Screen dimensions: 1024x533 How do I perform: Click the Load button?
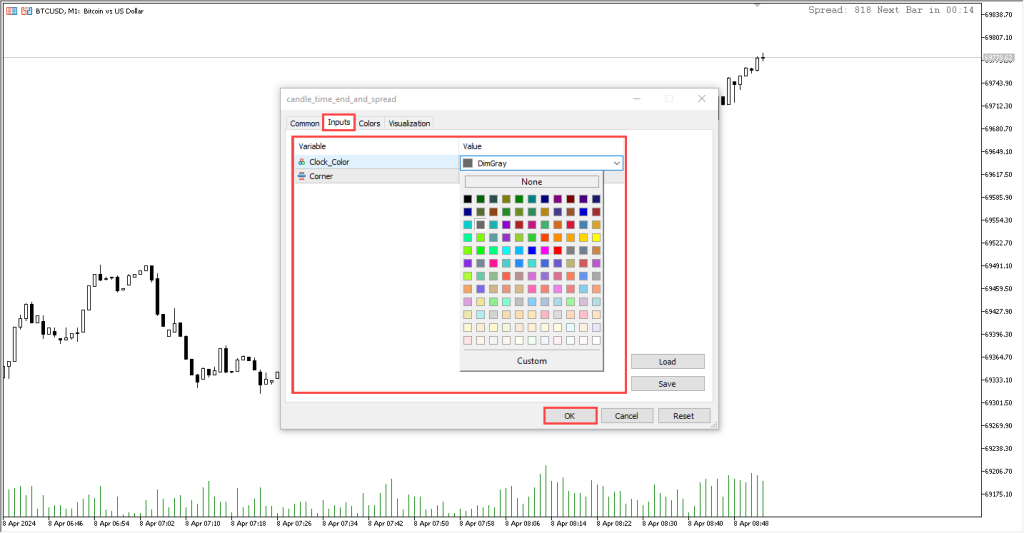pos(667,362)
